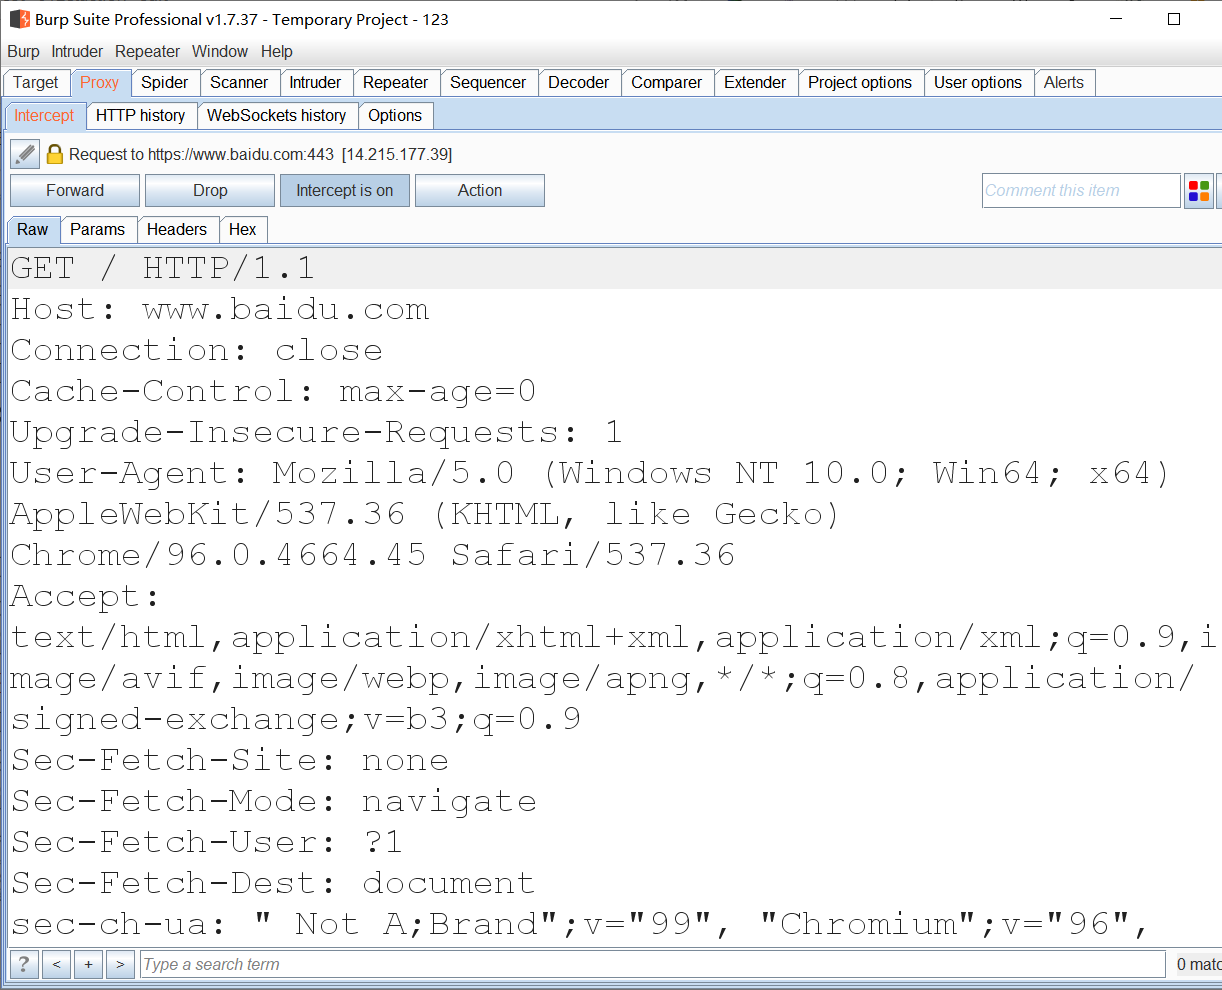Switch to the Sequencer tab
This screenshot has width=1222, height=990.
488,82
